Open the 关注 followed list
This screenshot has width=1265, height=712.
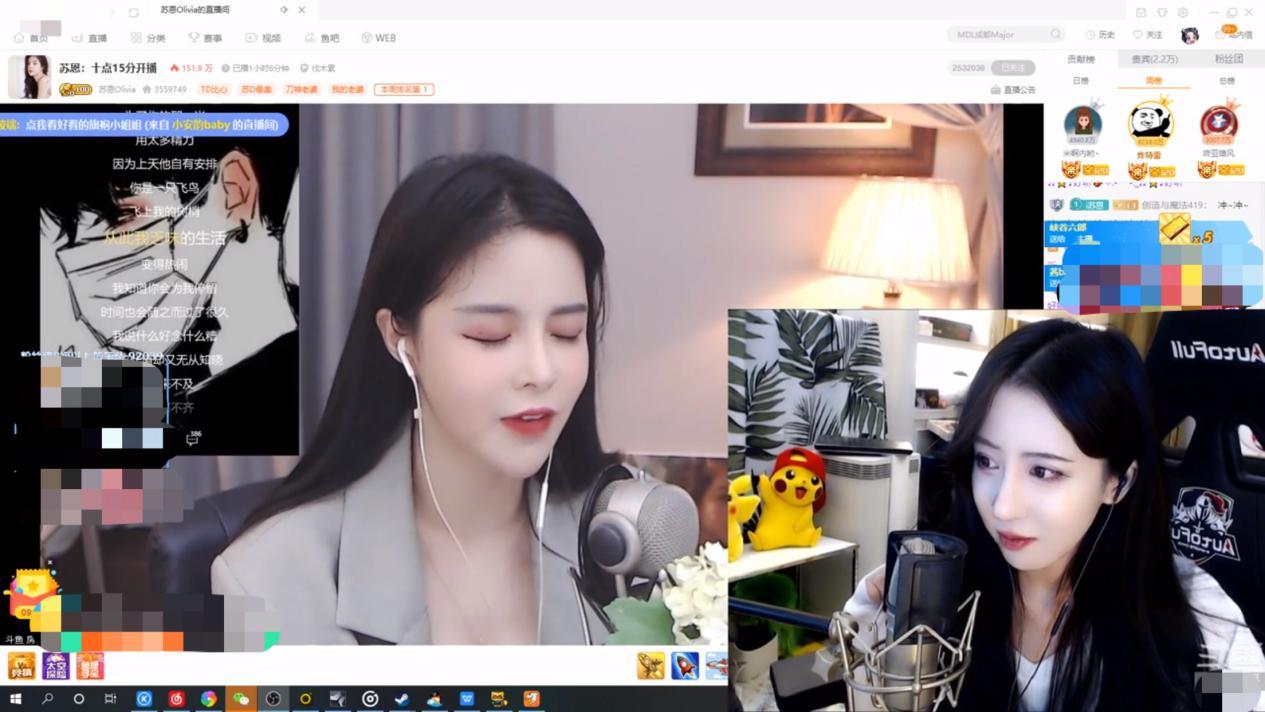click(x=1147, y=35)
